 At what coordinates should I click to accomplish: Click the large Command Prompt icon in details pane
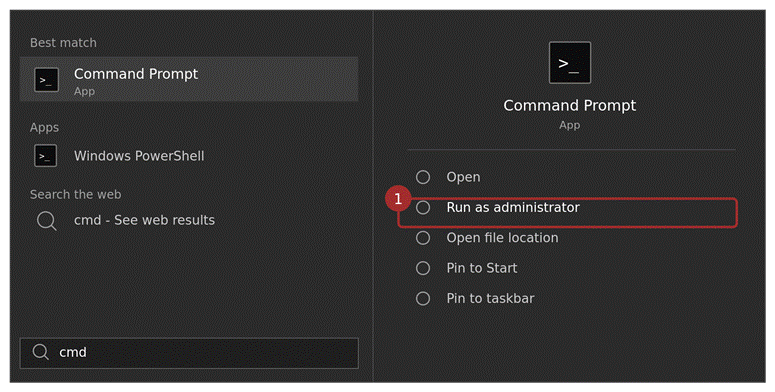(x=569, y=63)
